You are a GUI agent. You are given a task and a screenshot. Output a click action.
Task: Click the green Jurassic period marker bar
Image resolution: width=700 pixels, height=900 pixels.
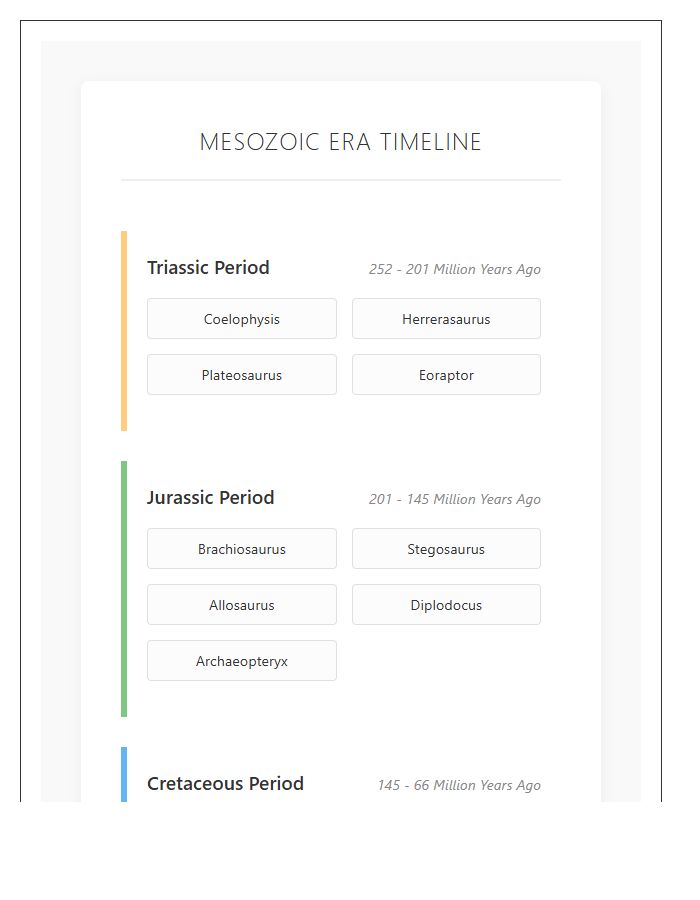coord(123,585)
